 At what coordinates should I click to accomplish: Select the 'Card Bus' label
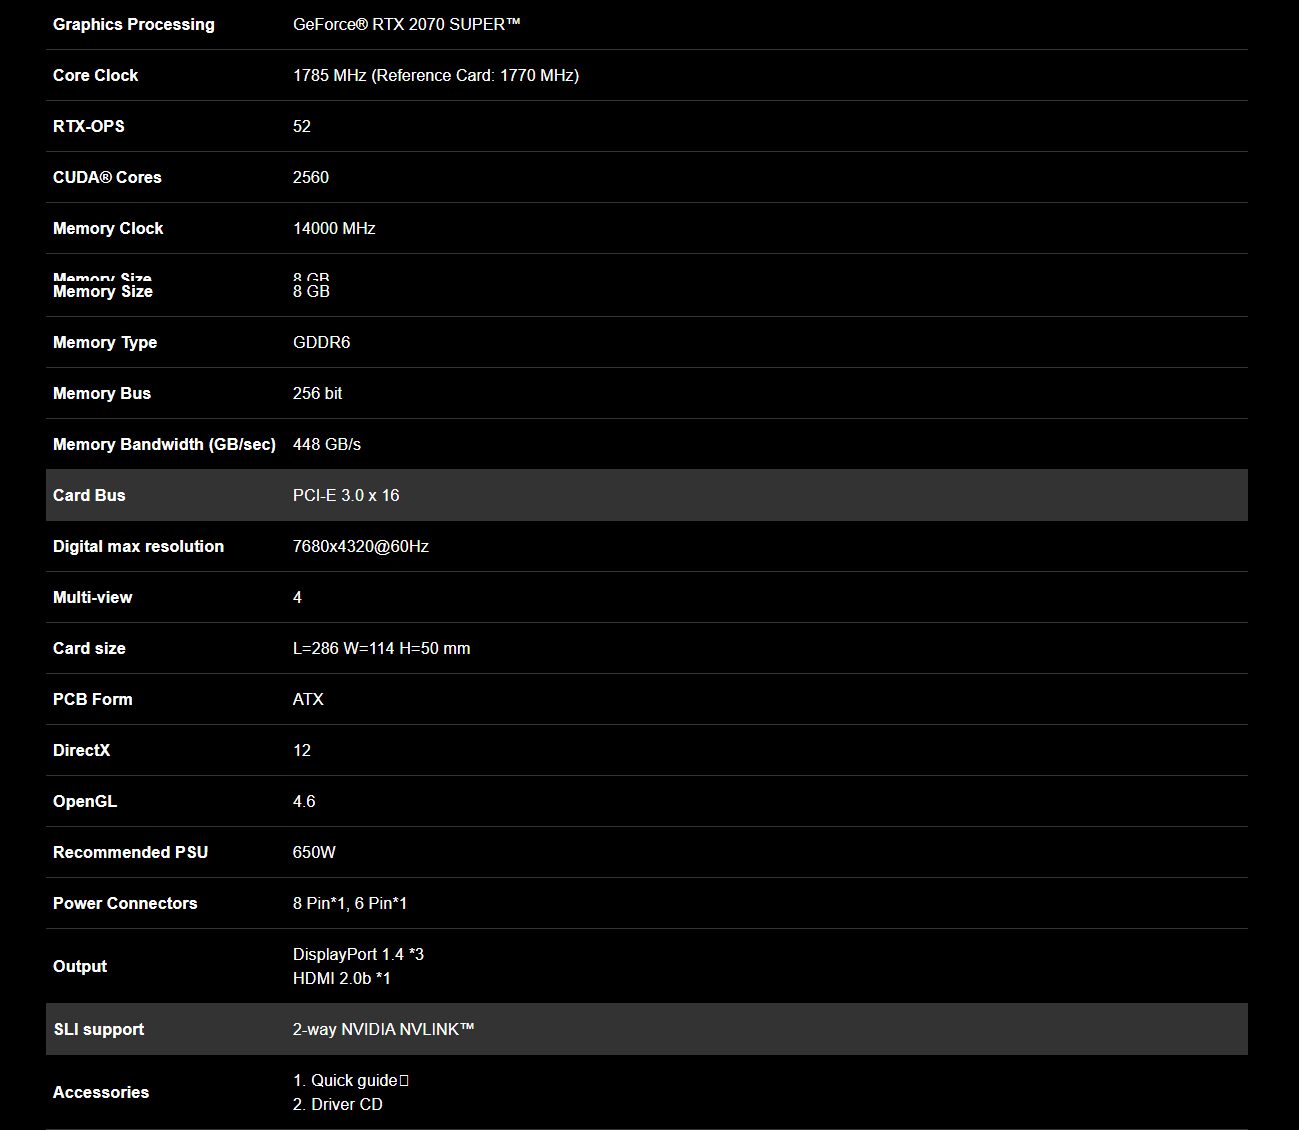(x=89, y=495)
